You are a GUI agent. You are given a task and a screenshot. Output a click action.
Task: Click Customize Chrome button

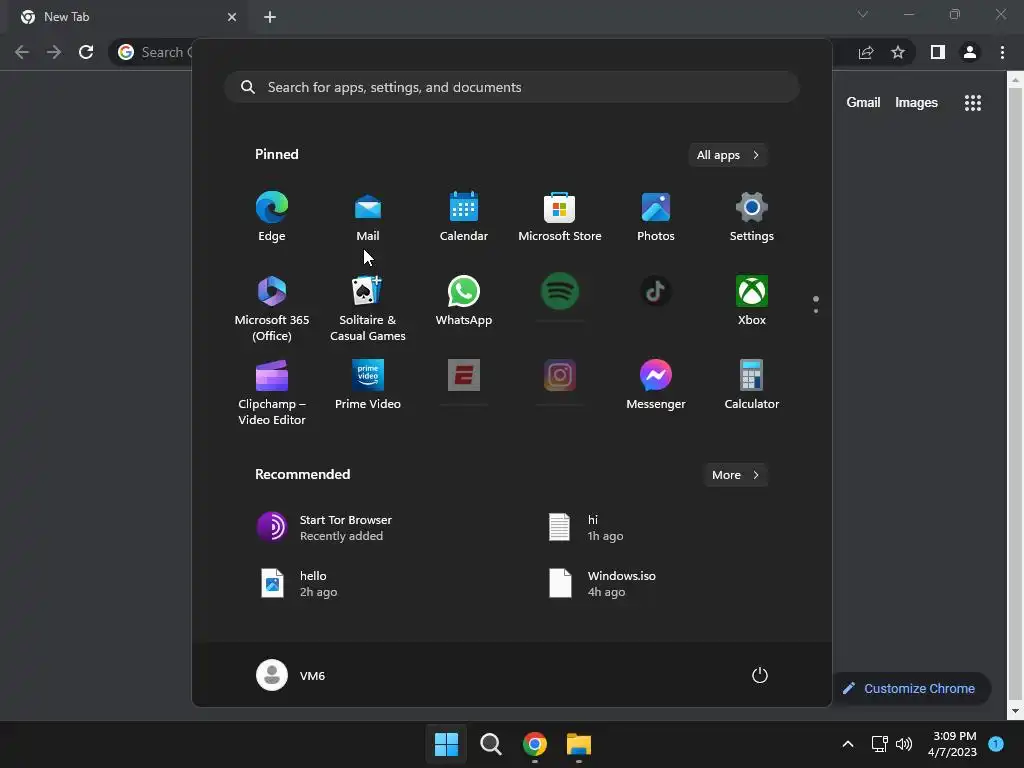910,688
